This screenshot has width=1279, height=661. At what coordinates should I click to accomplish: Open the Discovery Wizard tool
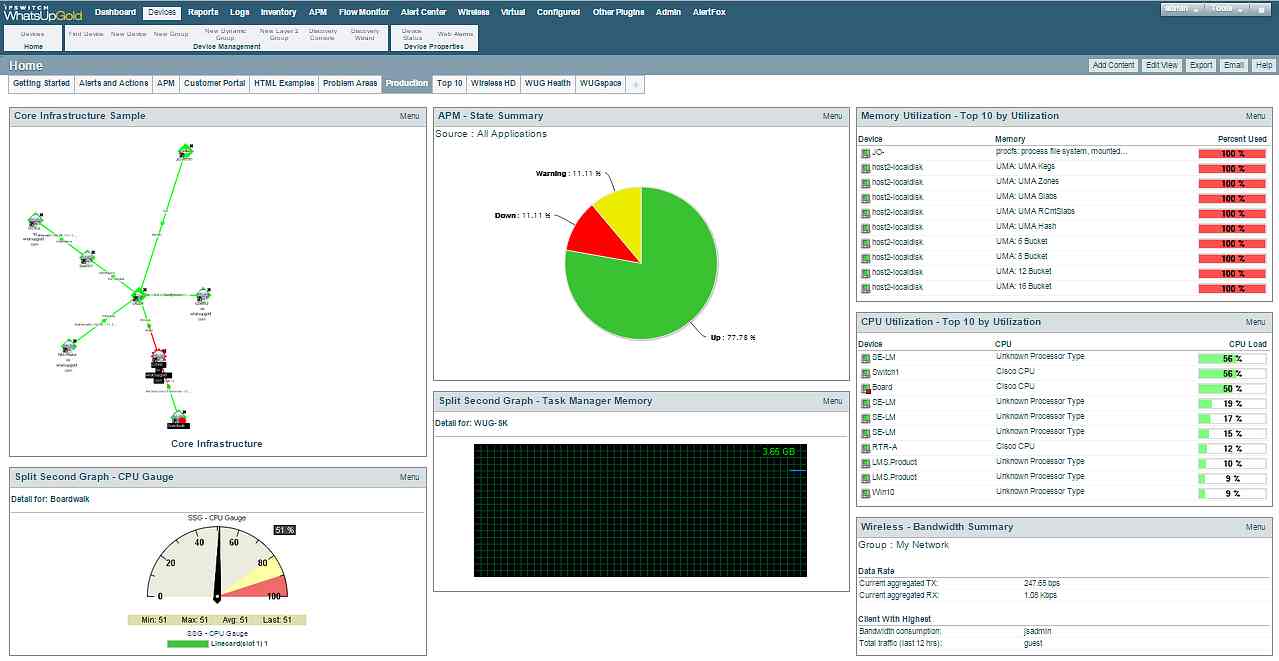[x=364, y=34]
